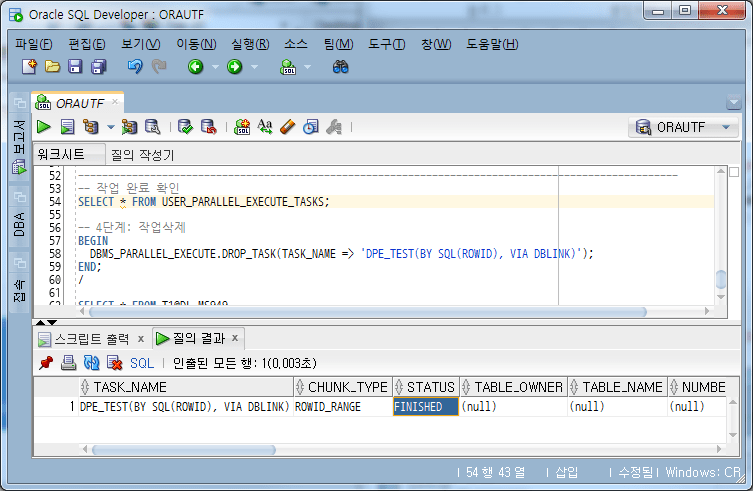This screenshot has height=491, width=753.
Task: Select the TASK_NAME column header
Action: pos(187,387)
